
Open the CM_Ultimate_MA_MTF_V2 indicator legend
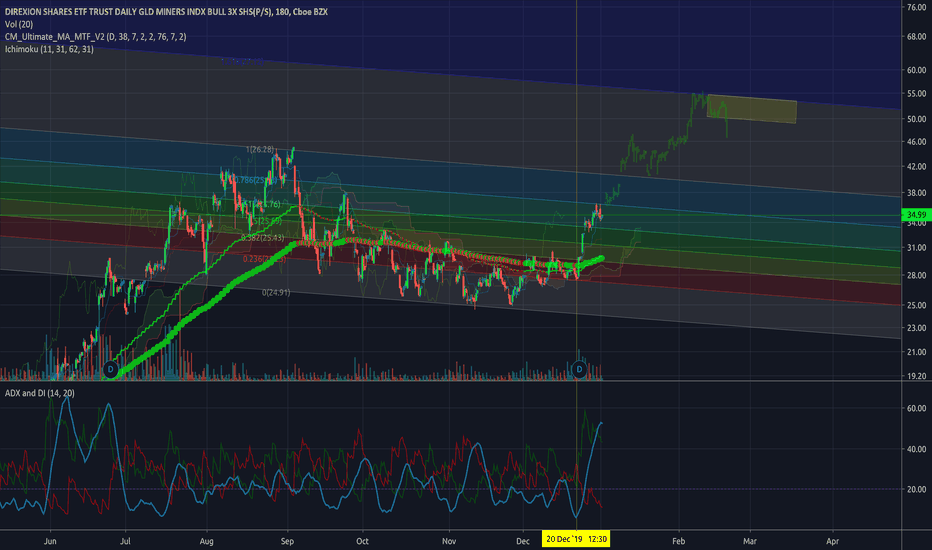(95, 36)
